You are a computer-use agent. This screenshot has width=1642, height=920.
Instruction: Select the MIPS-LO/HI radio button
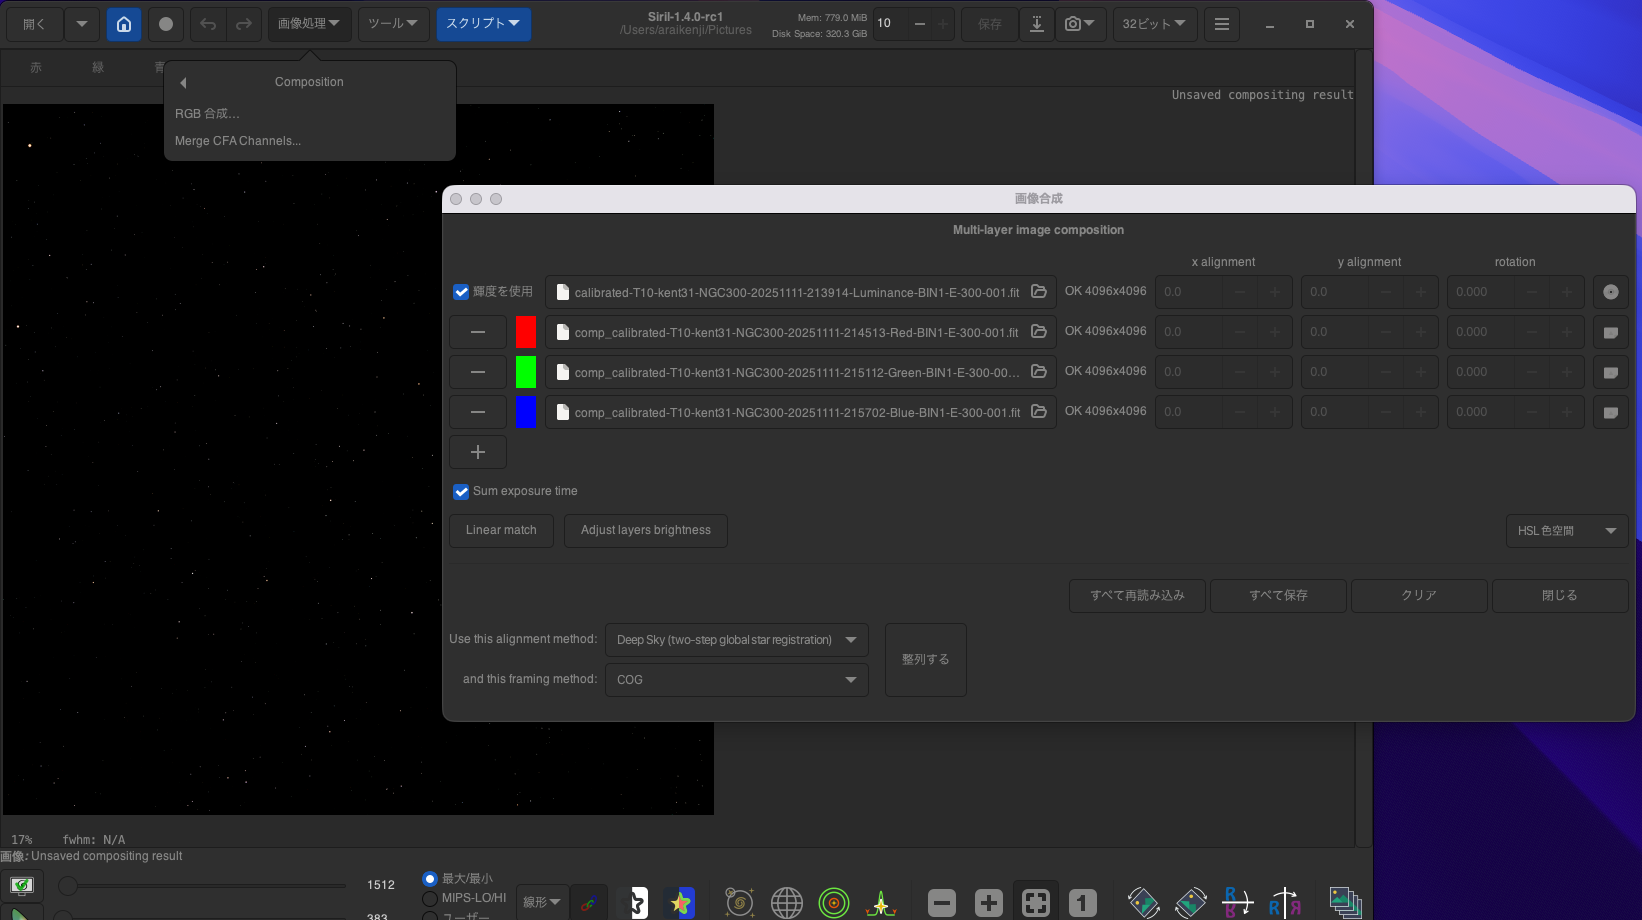click(x=430, y=898)
